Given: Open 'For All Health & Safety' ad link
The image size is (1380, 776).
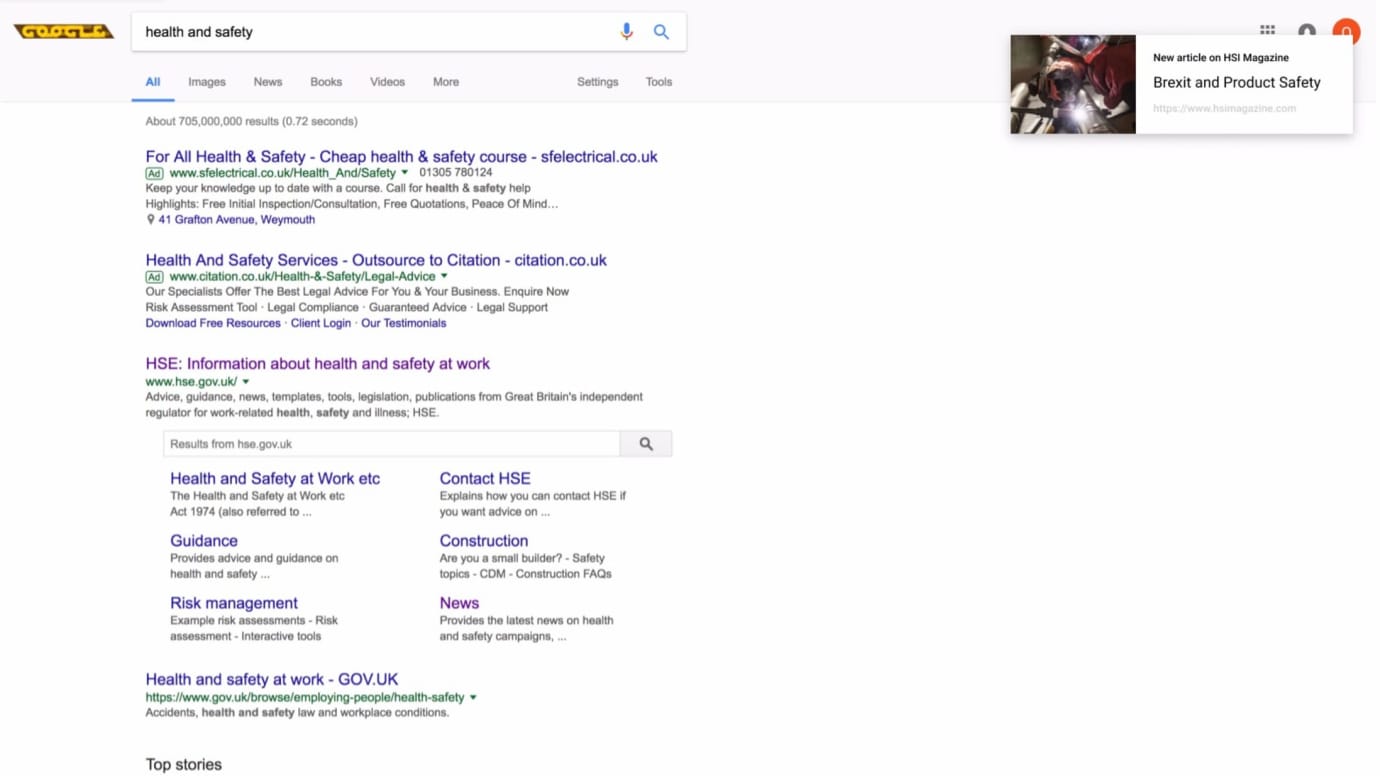Looking at the screenshot, I should coord(402,157).
